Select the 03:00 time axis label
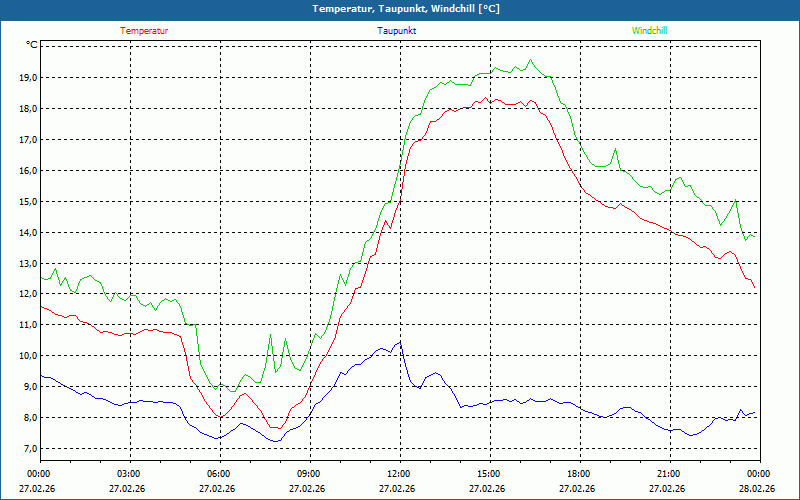The image size is (800, 500). (129, 474)
